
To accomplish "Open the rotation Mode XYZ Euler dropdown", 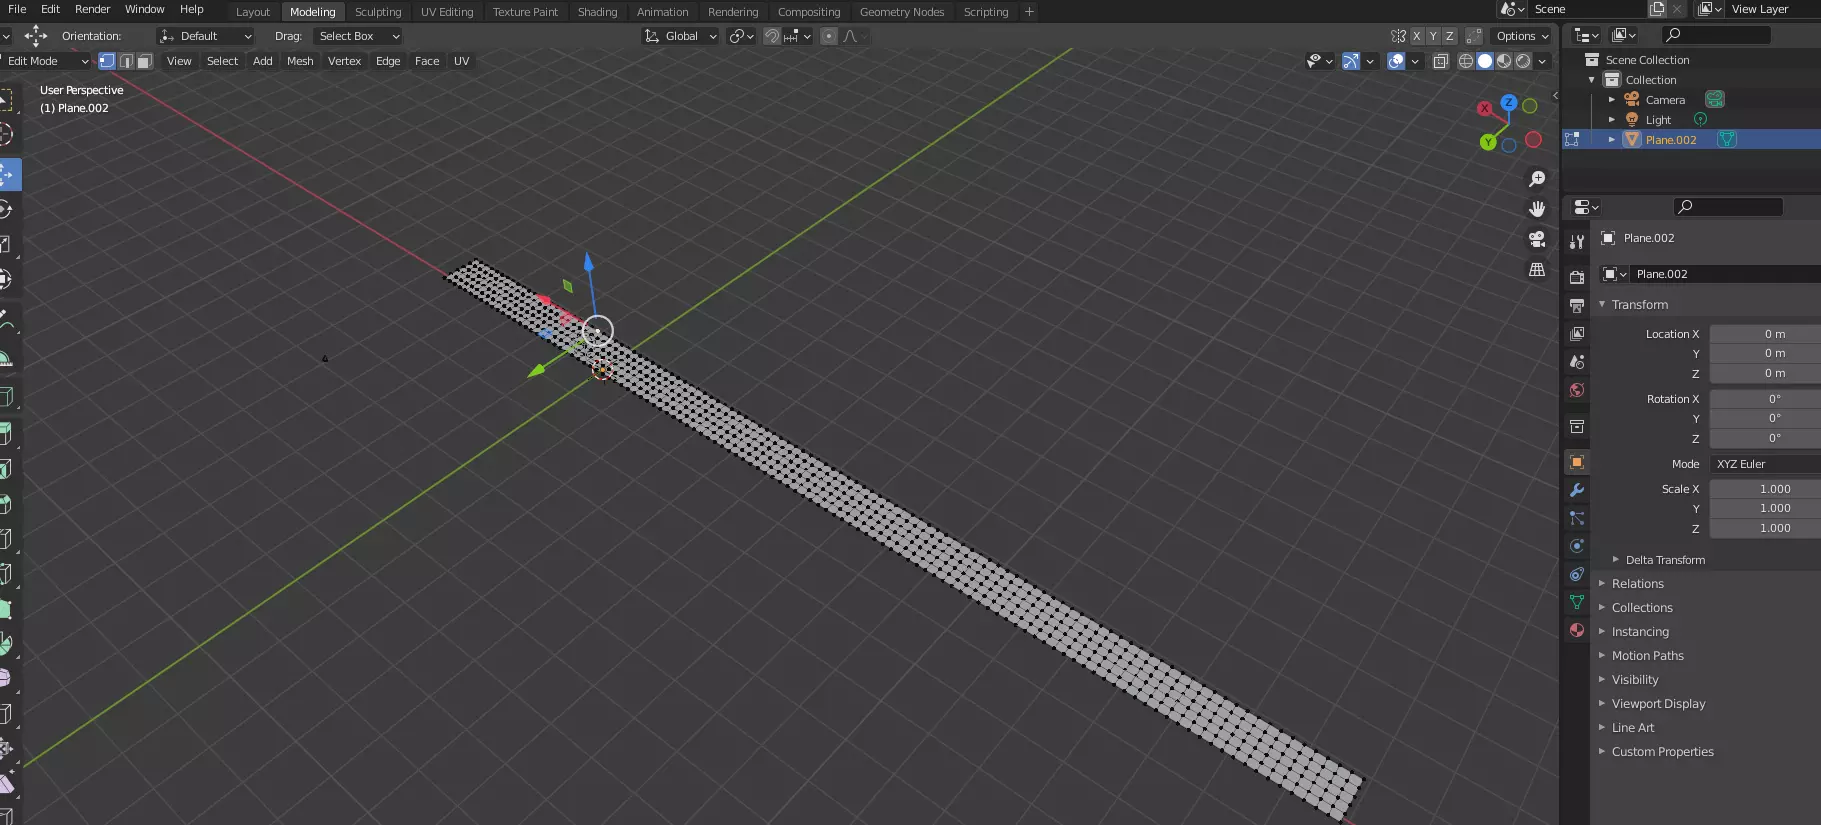I will [1765, 464].
